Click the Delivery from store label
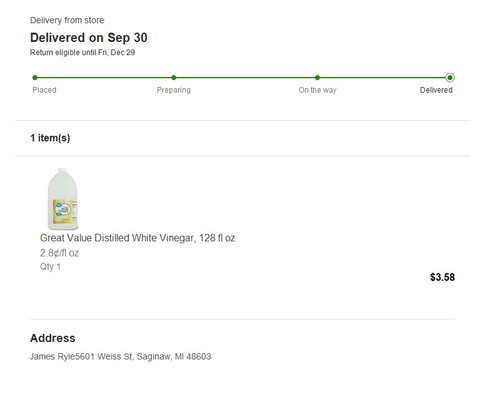The image size is (500, 404). click(67, 20)
